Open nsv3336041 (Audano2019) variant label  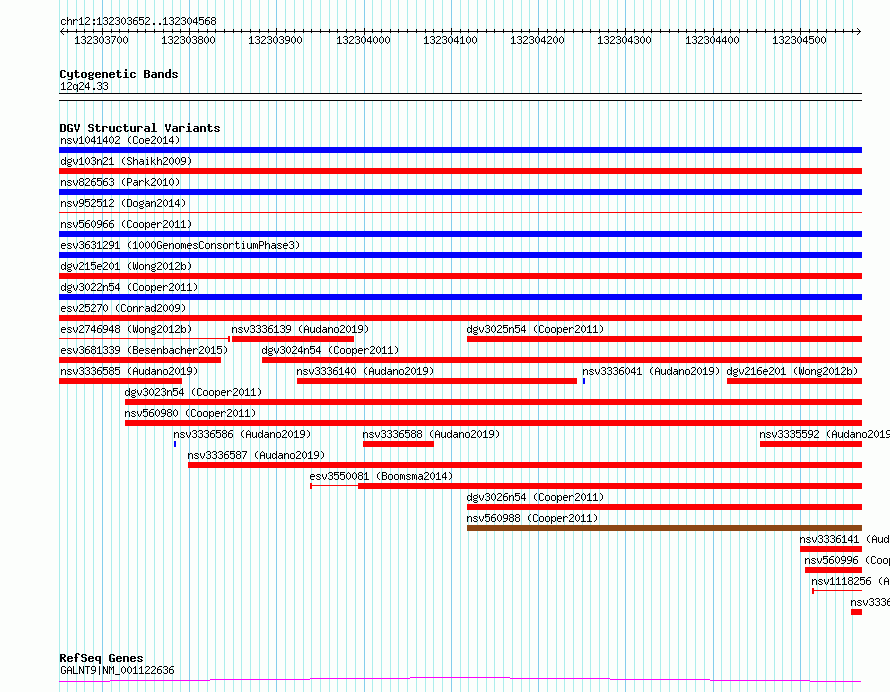tap(651, 371)
